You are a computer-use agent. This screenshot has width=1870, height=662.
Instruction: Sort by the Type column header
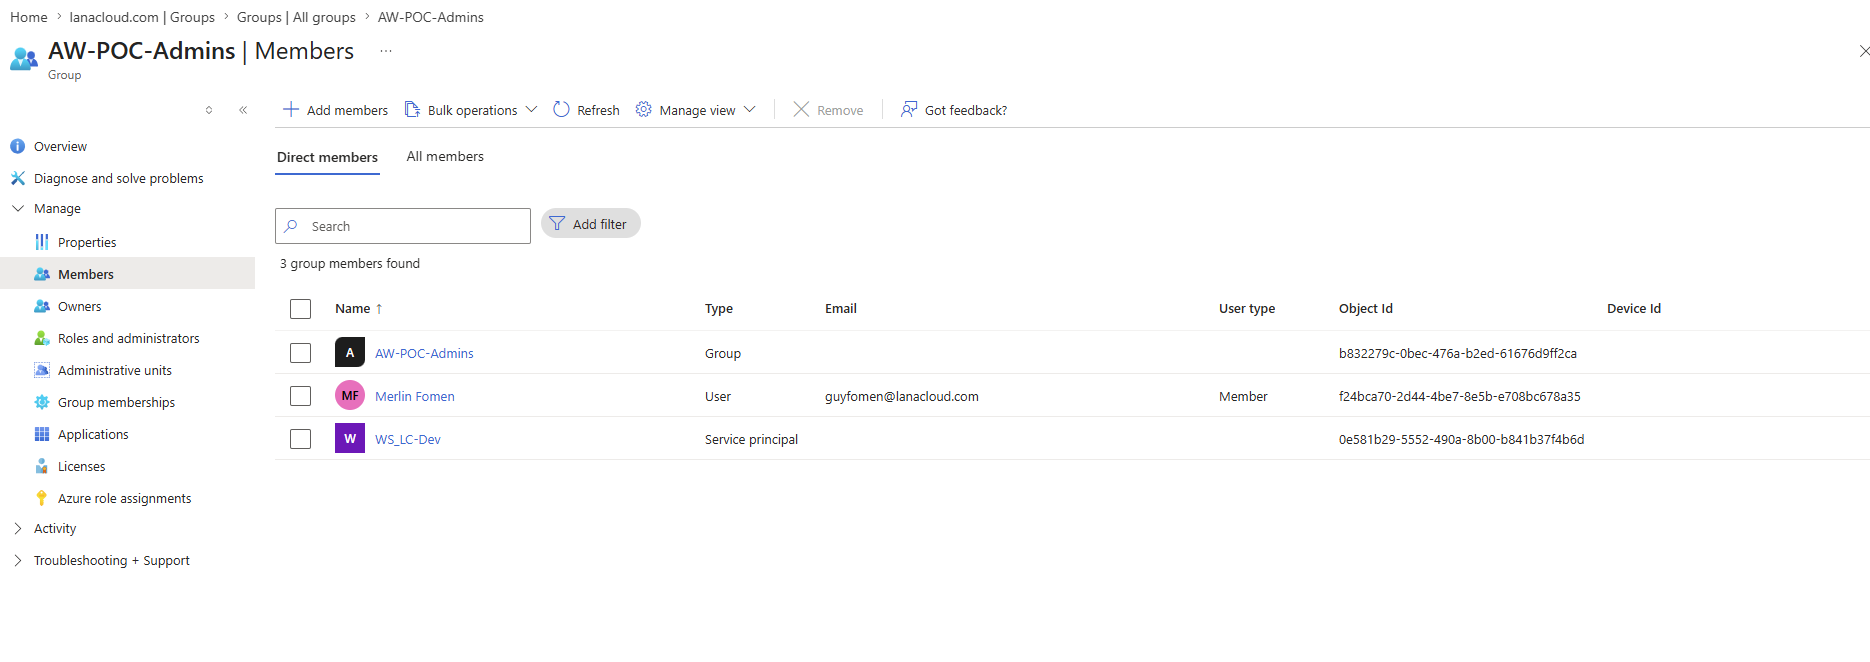coord(719,309)
